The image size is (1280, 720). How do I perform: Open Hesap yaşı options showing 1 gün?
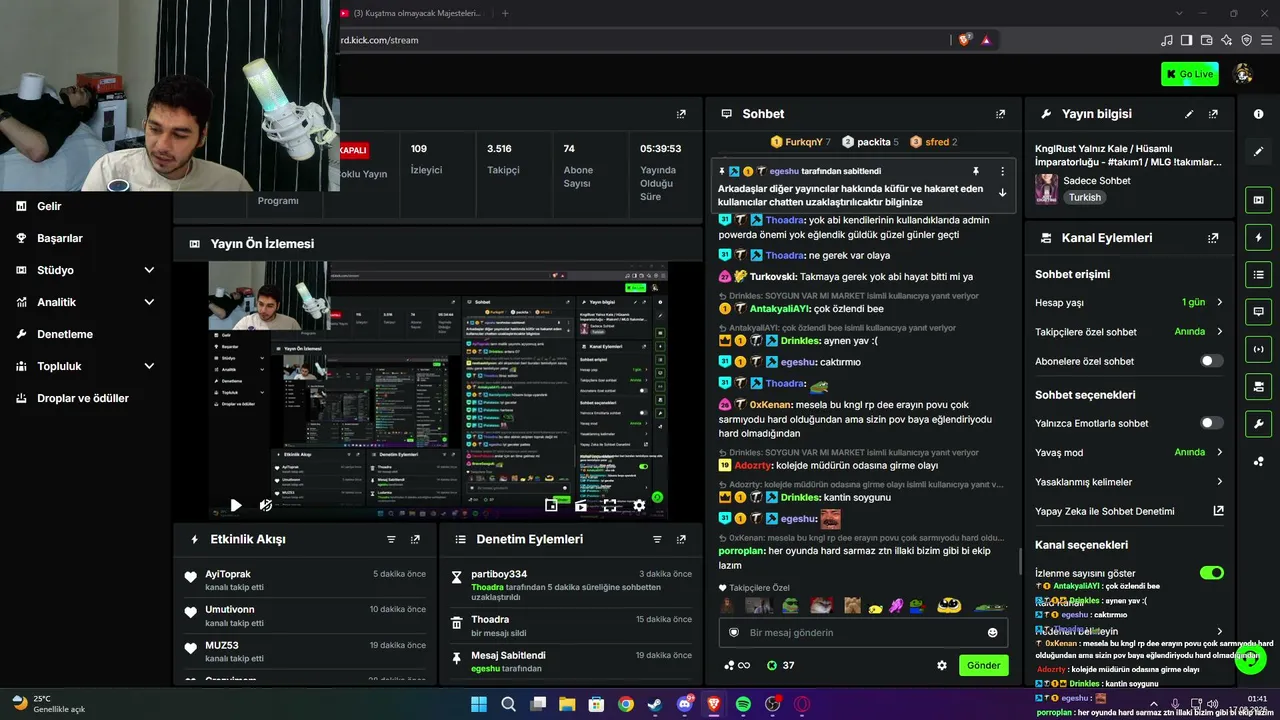pos(1129,302)
